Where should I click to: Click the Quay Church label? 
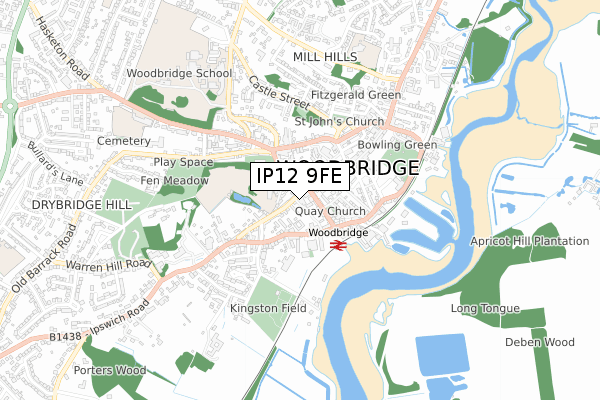click(330, 211)
